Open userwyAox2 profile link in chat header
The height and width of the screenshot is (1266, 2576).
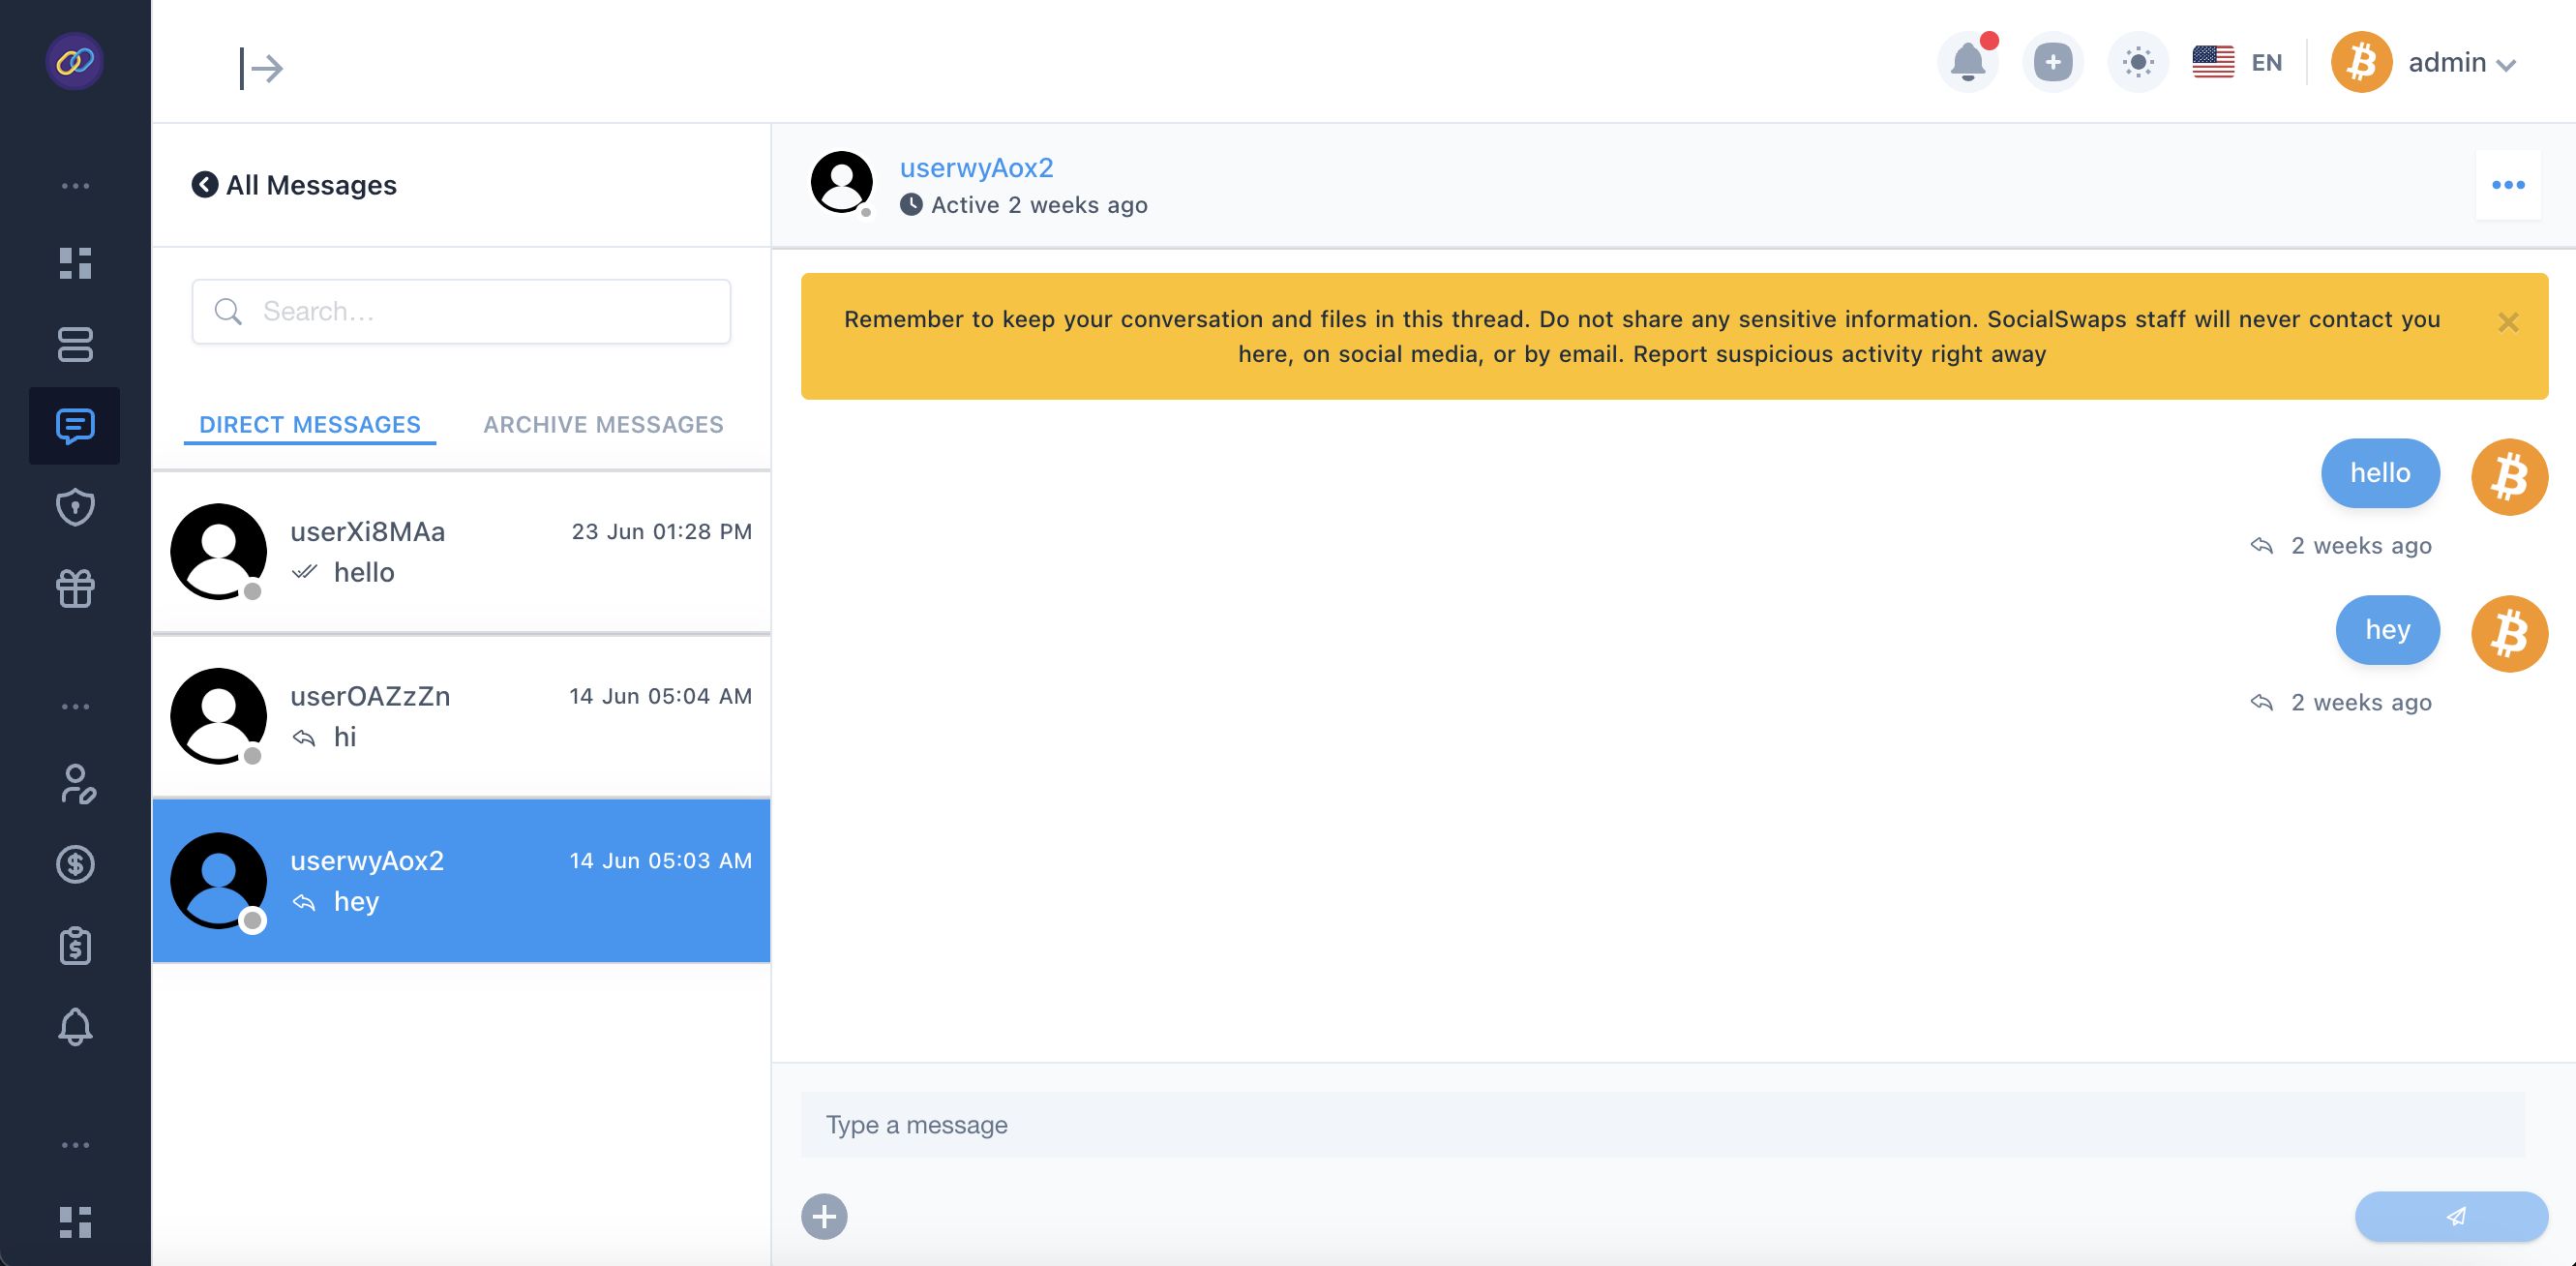pos(976,167)
